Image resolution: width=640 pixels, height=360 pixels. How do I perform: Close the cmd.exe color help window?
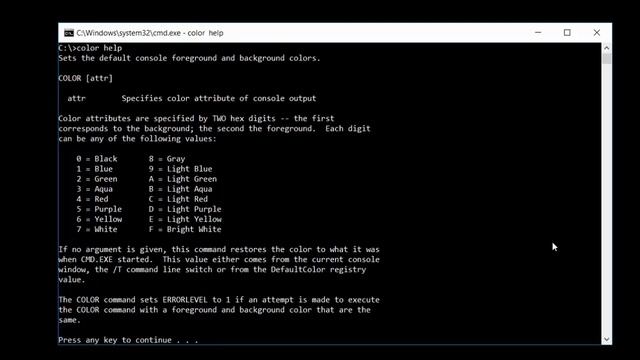(596, 33)
